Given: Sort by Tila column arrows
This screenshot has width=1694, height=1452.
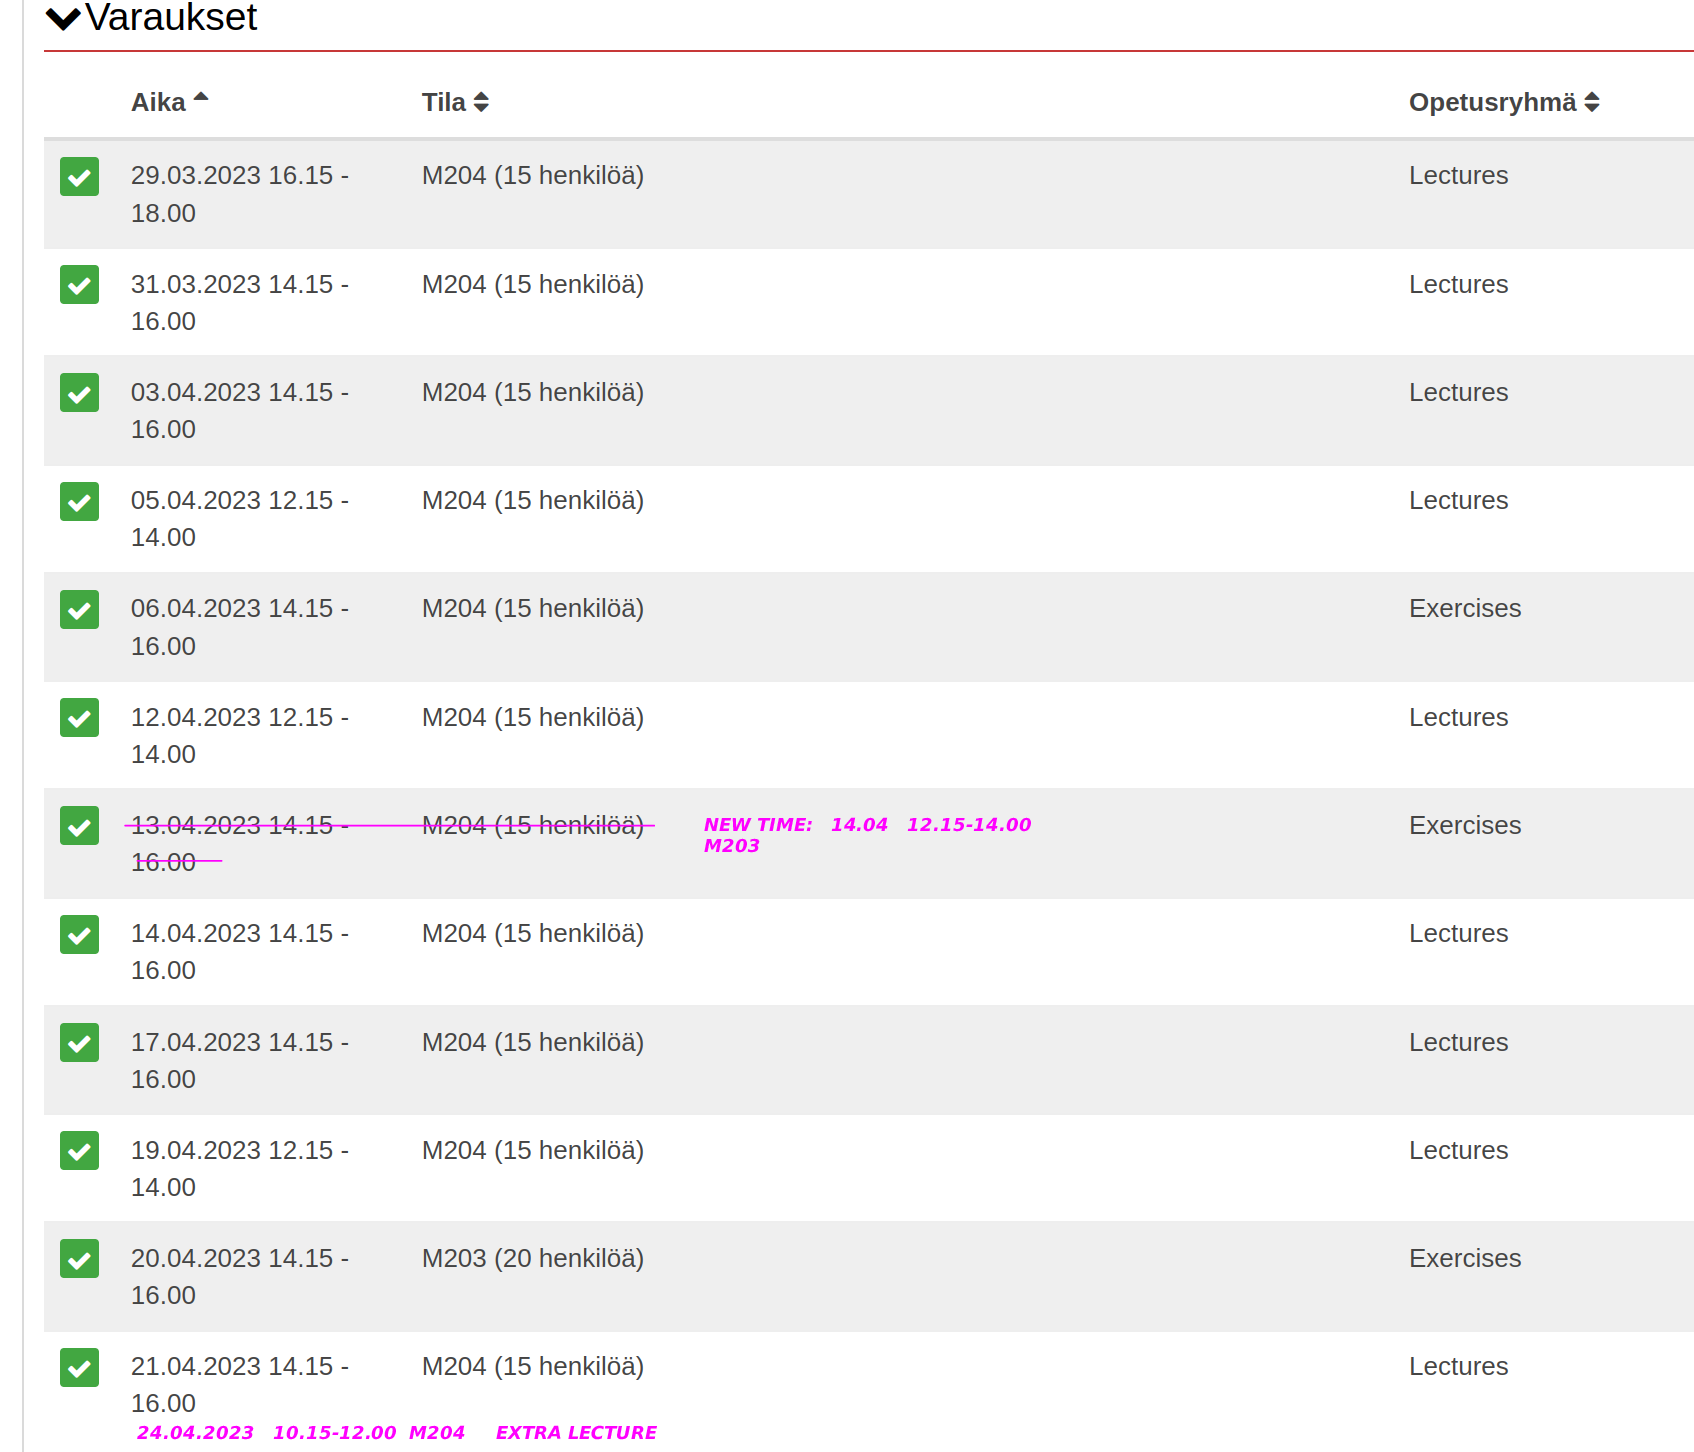Looking at the screenshot, I should [481, 102].
